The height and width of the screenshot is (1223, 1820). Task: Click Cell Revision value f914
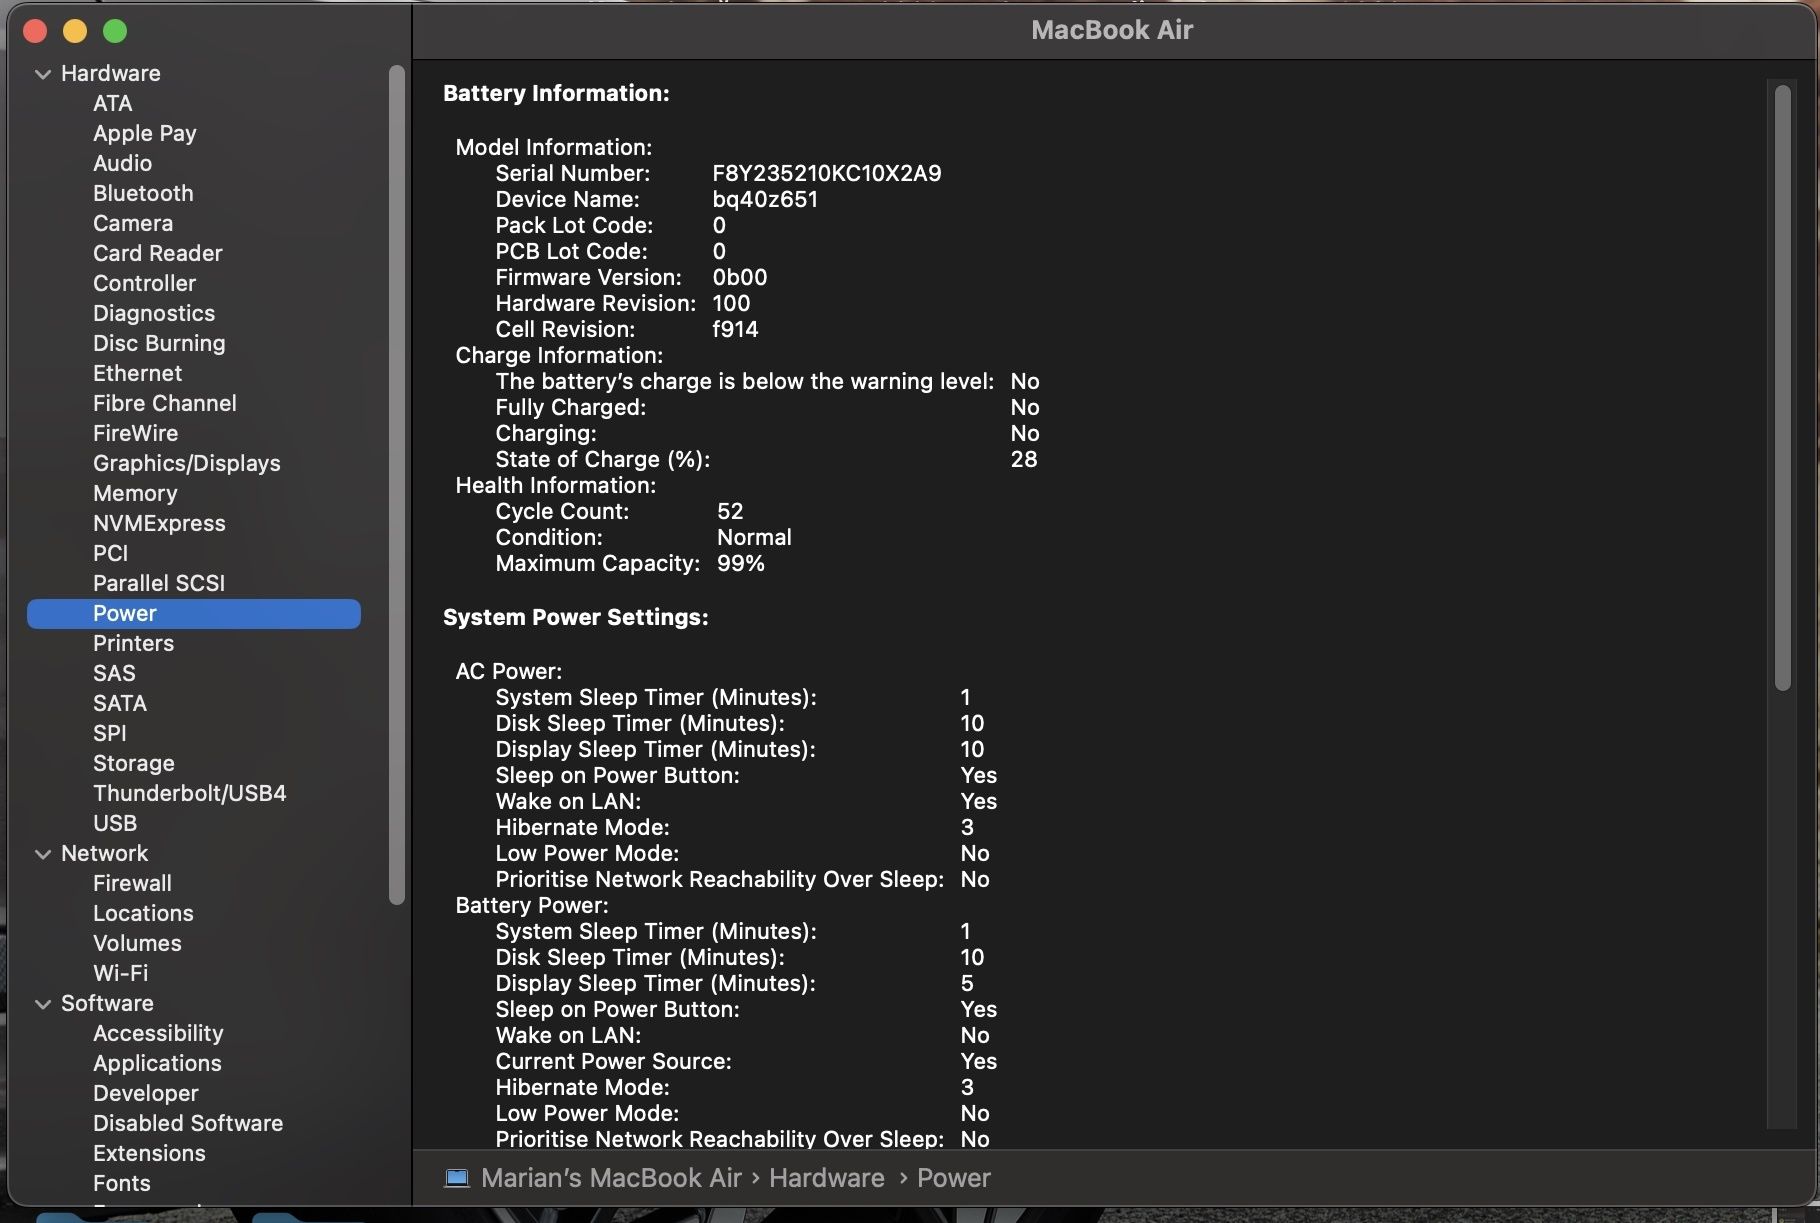click(735, 329)
